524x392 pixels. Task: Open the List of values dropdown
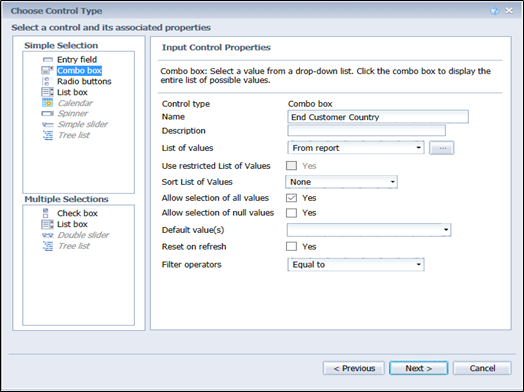(356, 148)
